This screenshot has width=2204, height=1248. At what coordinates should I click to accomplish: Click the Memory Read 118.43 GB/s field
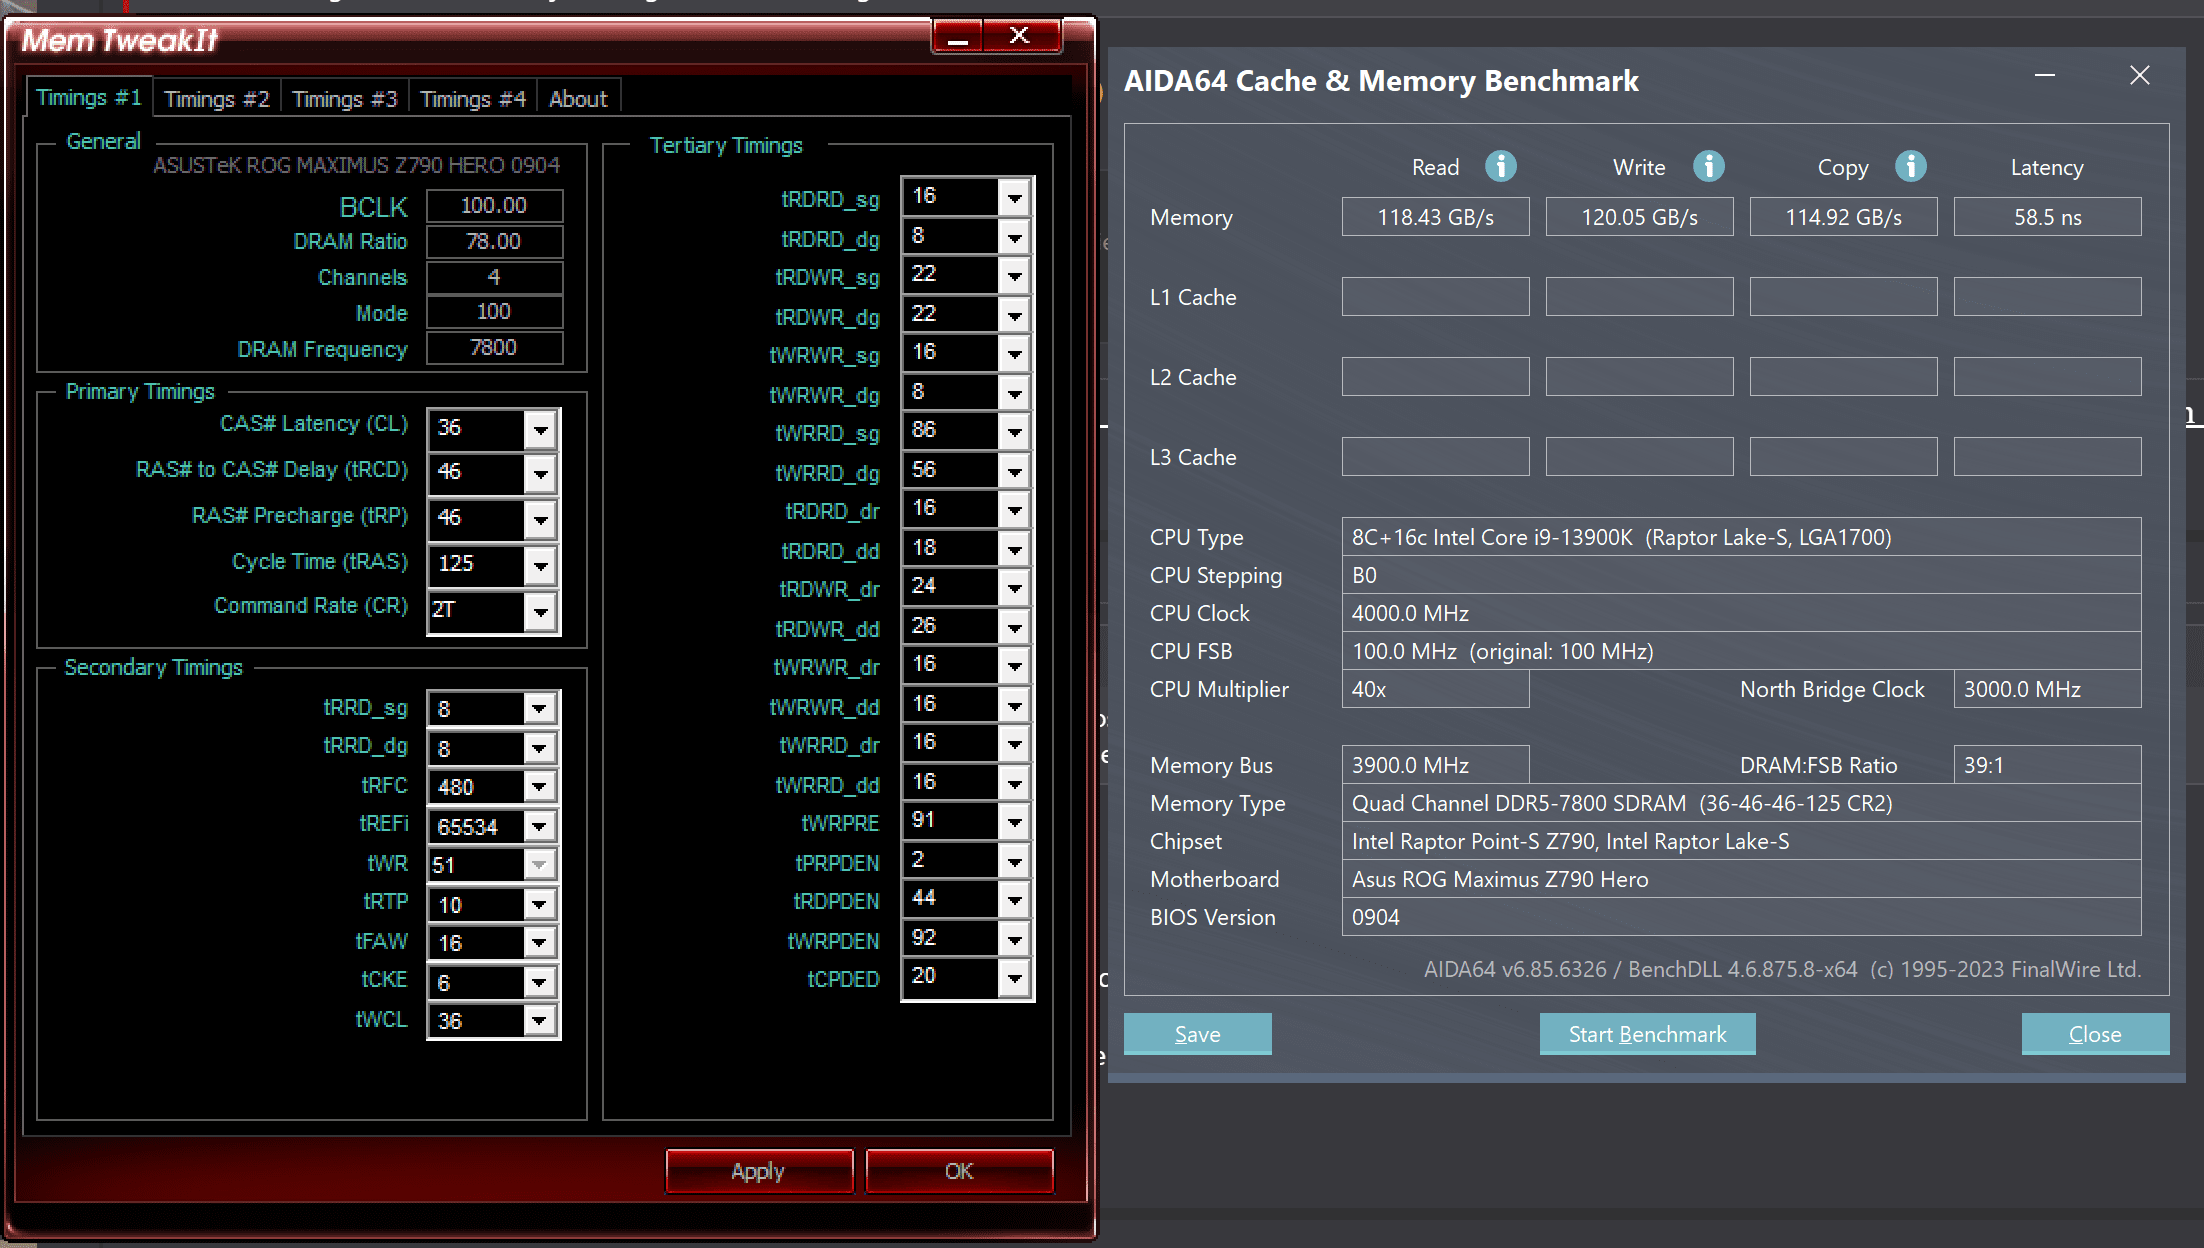pyautogui.click(x=1435, y=217)
